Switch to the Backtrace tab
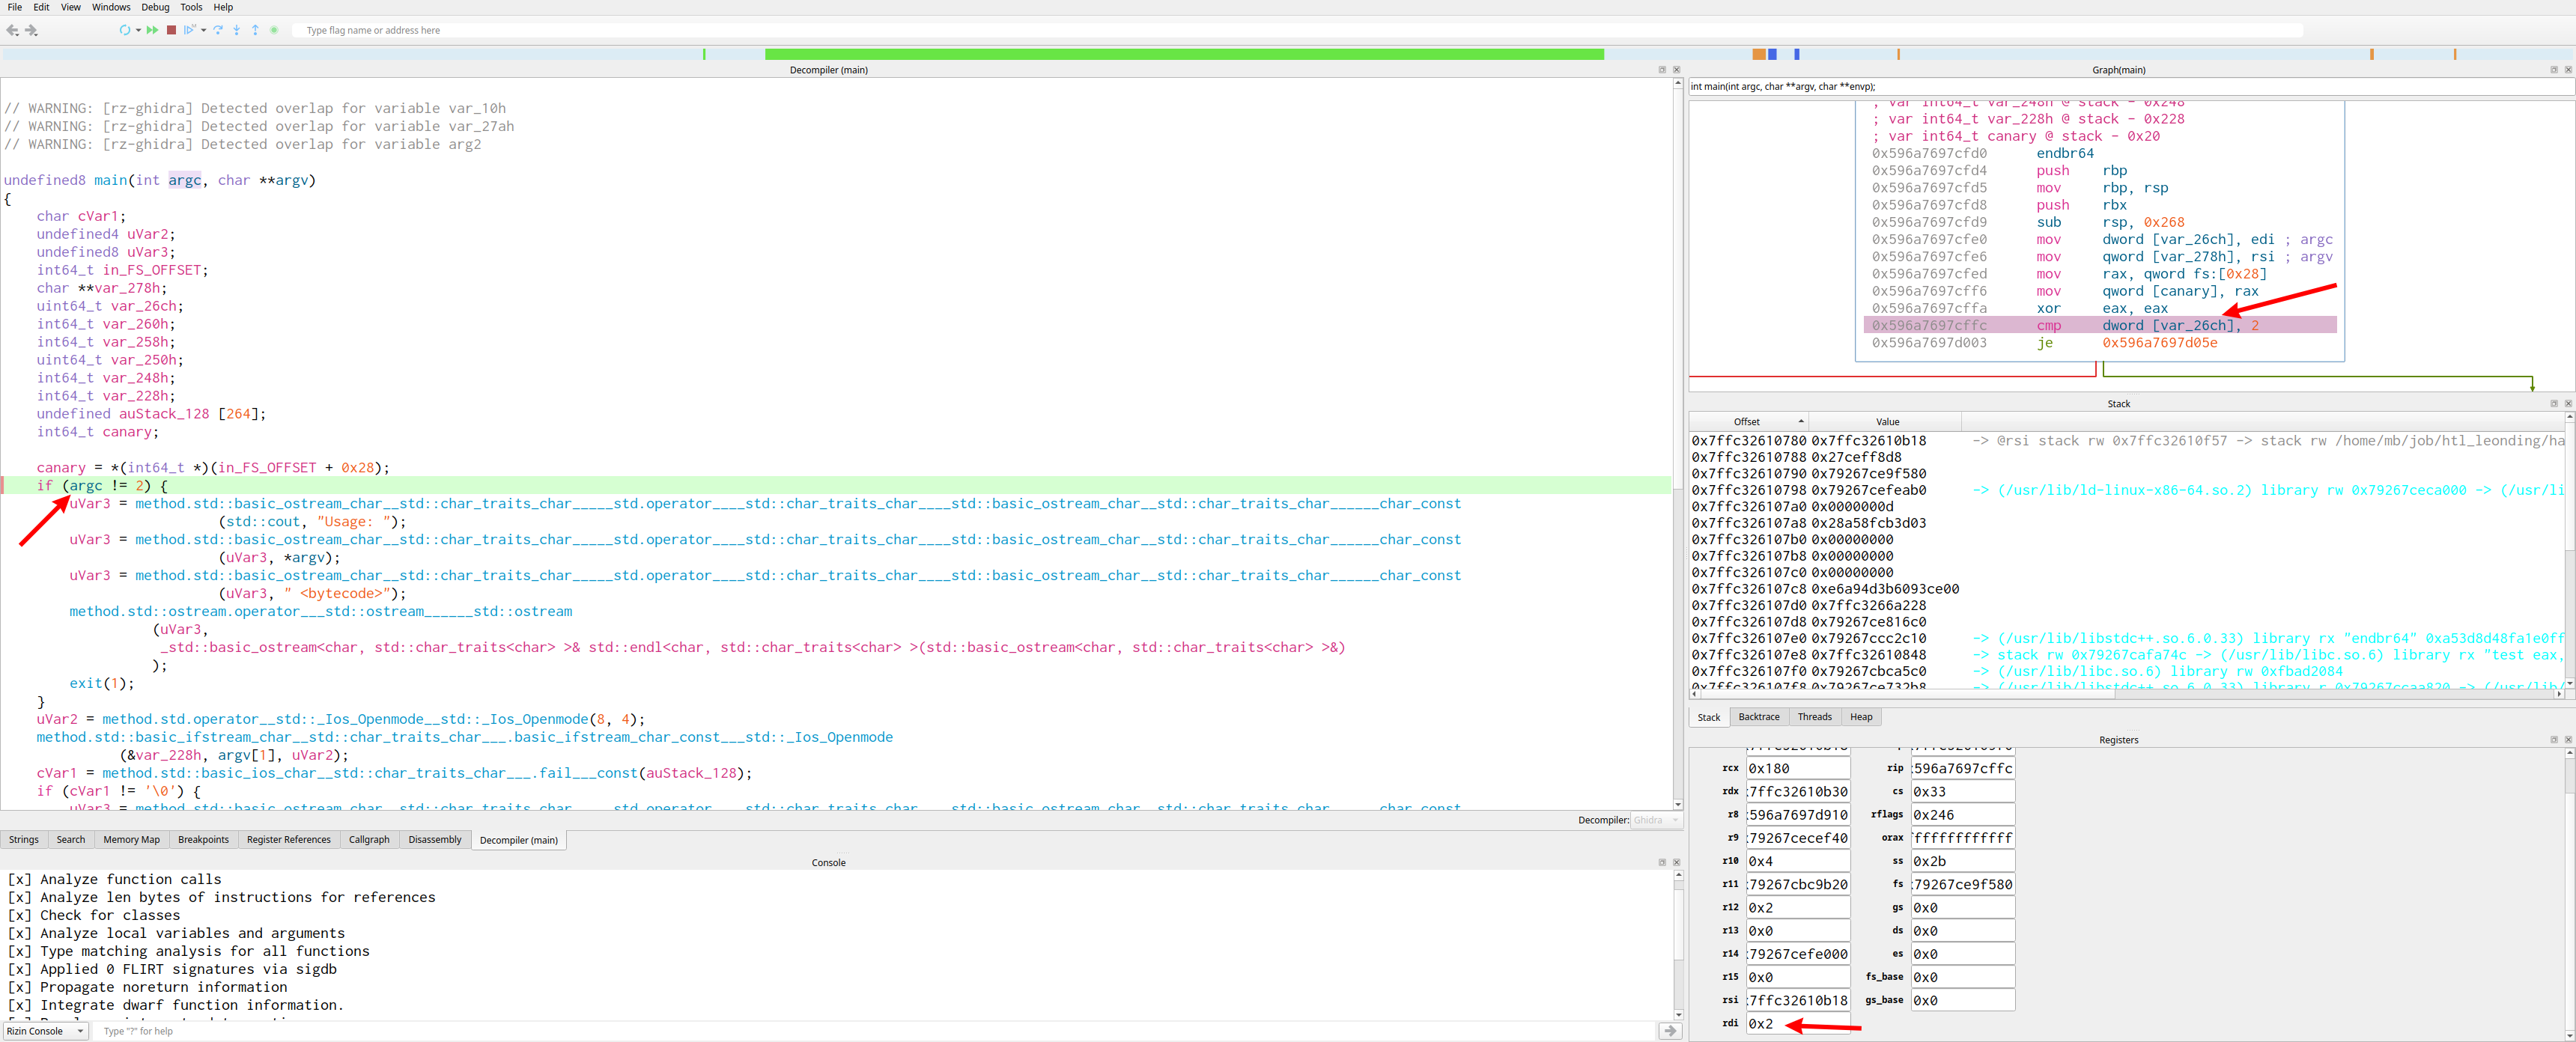 [x=1758, y=717]
